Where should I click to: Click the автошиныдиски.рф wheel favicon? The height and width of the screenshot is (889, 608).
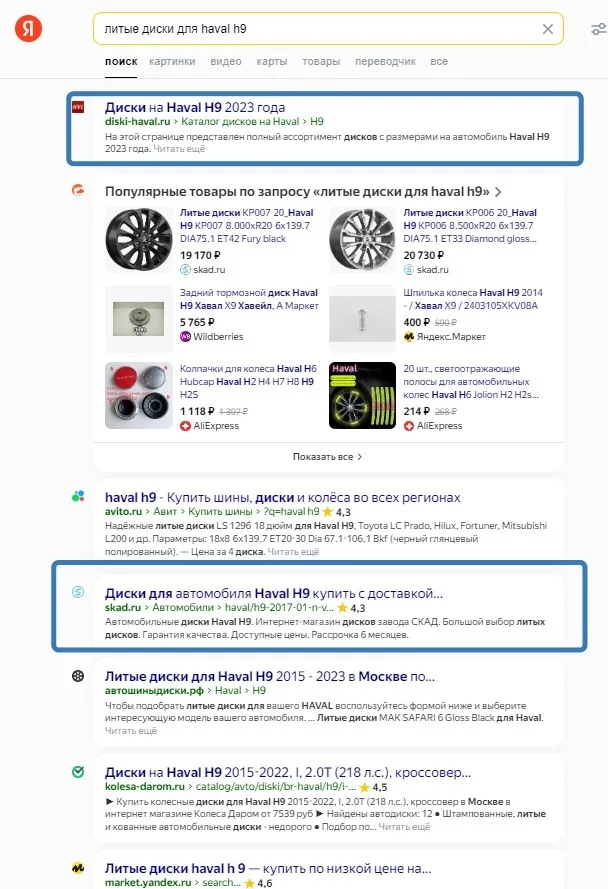click(78, 677)
